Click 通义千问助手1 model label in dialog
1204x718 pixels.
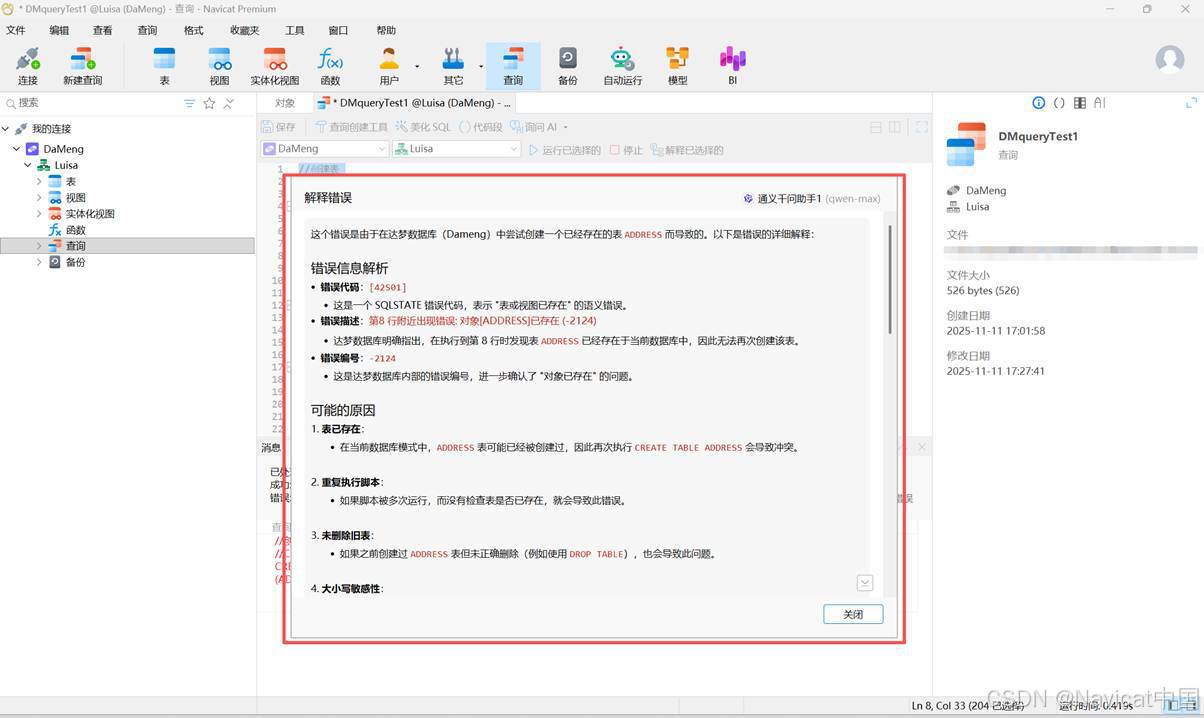pyautogui.click(x=788, y=198)
